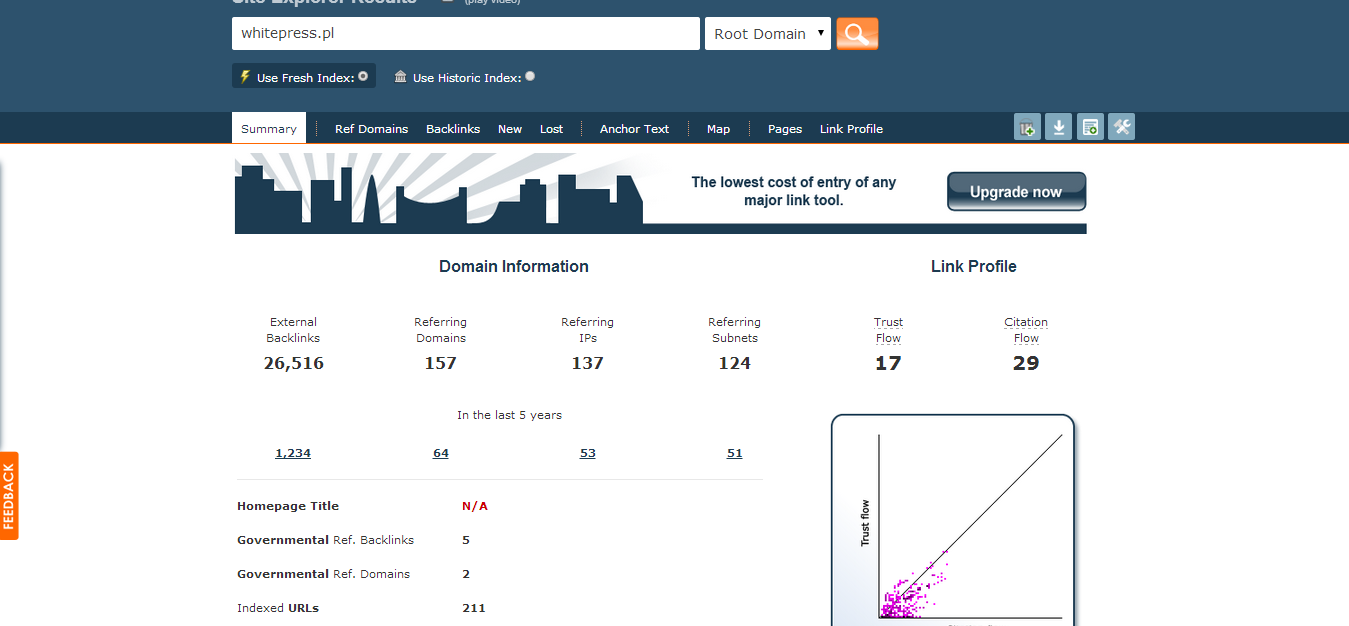
Task: Click the Homepage Title N/A value
Action: tap(475, 506)
